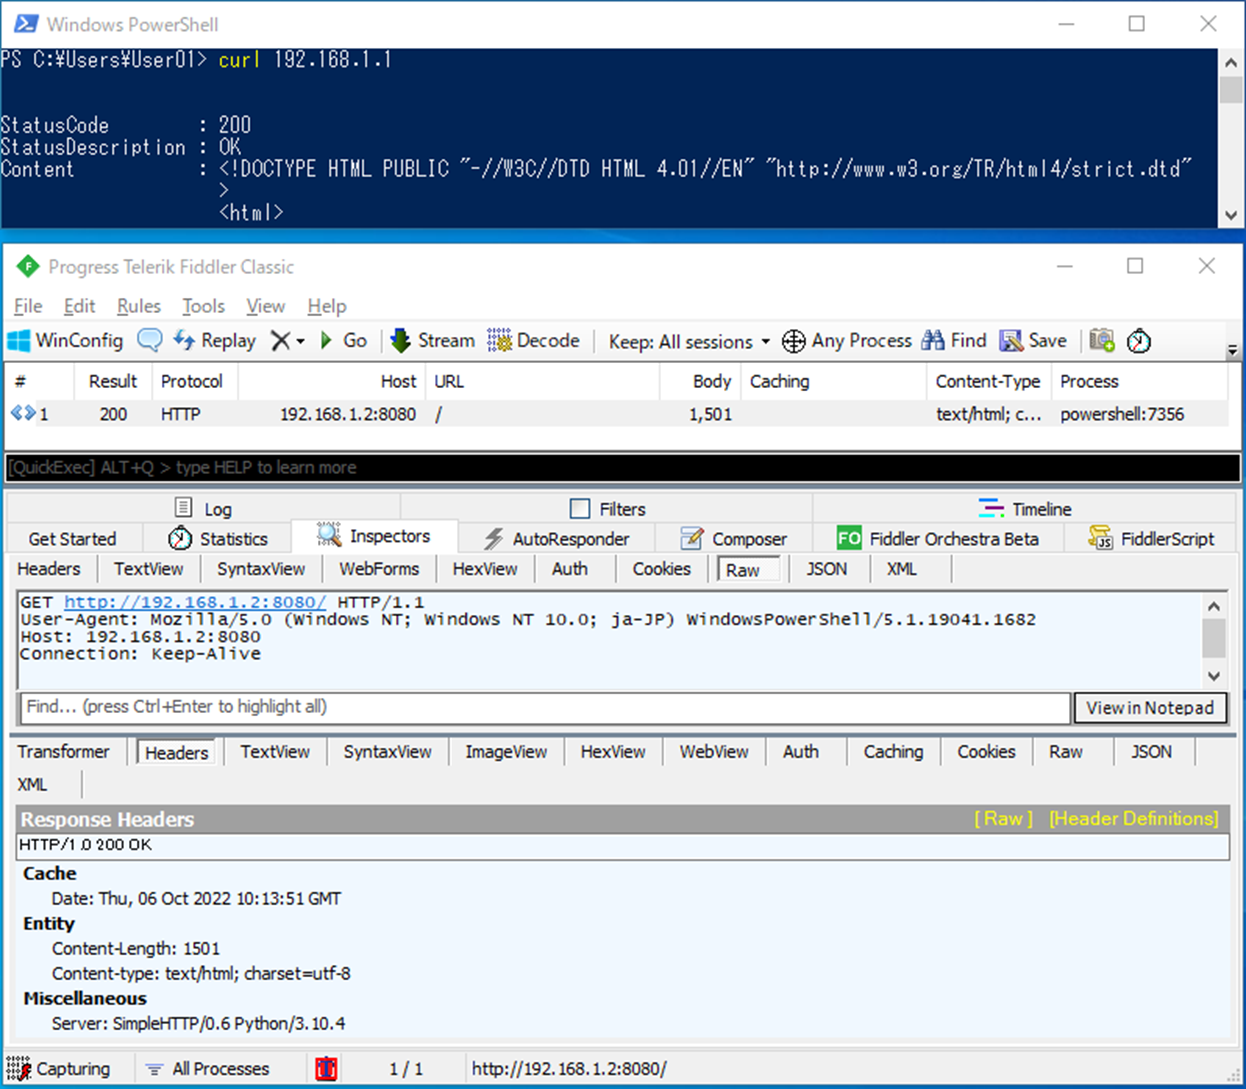This screenshot has width=1246, height=1089.
Task: Open the Rules menu
Action: [138, 306]
